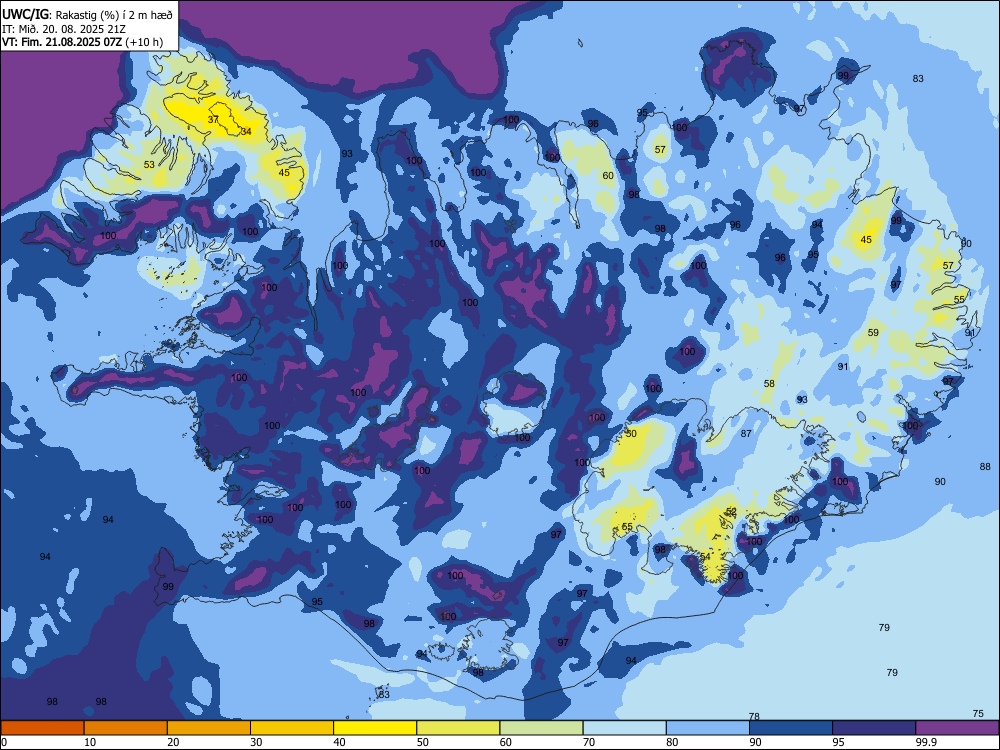1000x750 pixels.
Task: Select the medium blue 90–95 legend swatch
Action: 791,728
